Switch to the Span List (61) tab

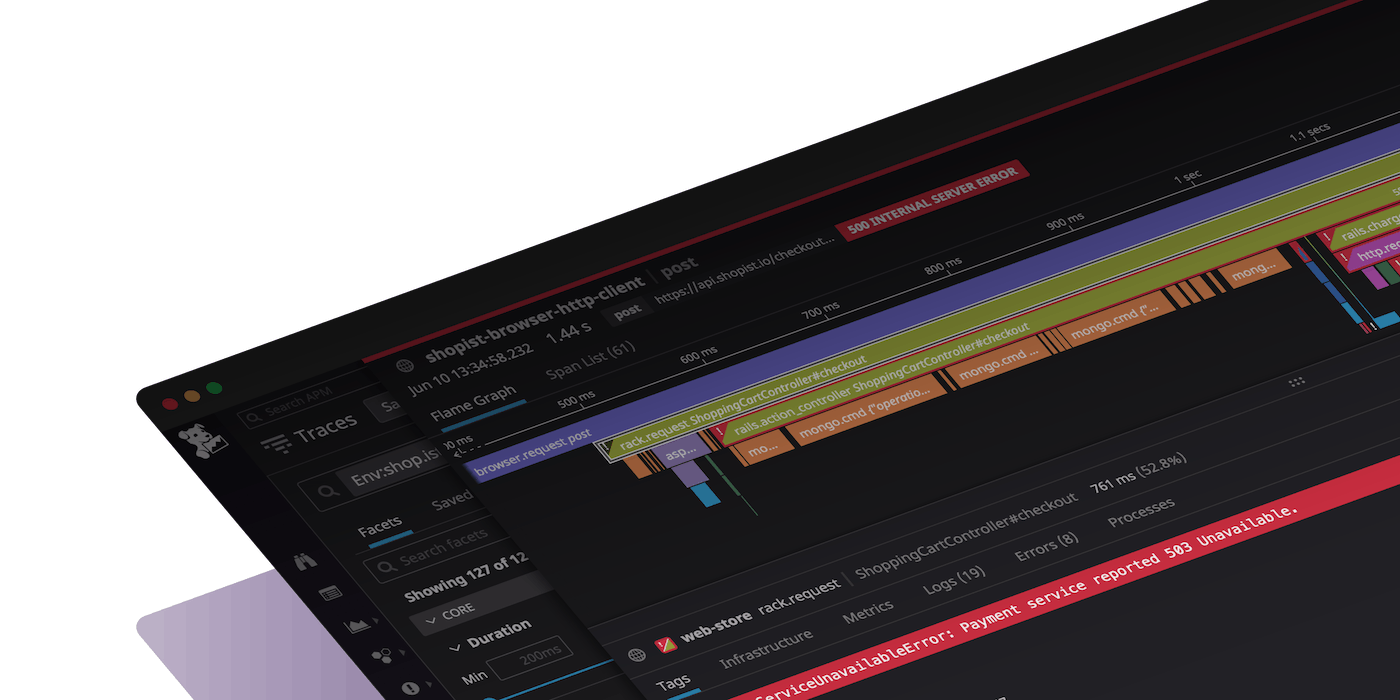pyautogui.click(x=592, y=363)
